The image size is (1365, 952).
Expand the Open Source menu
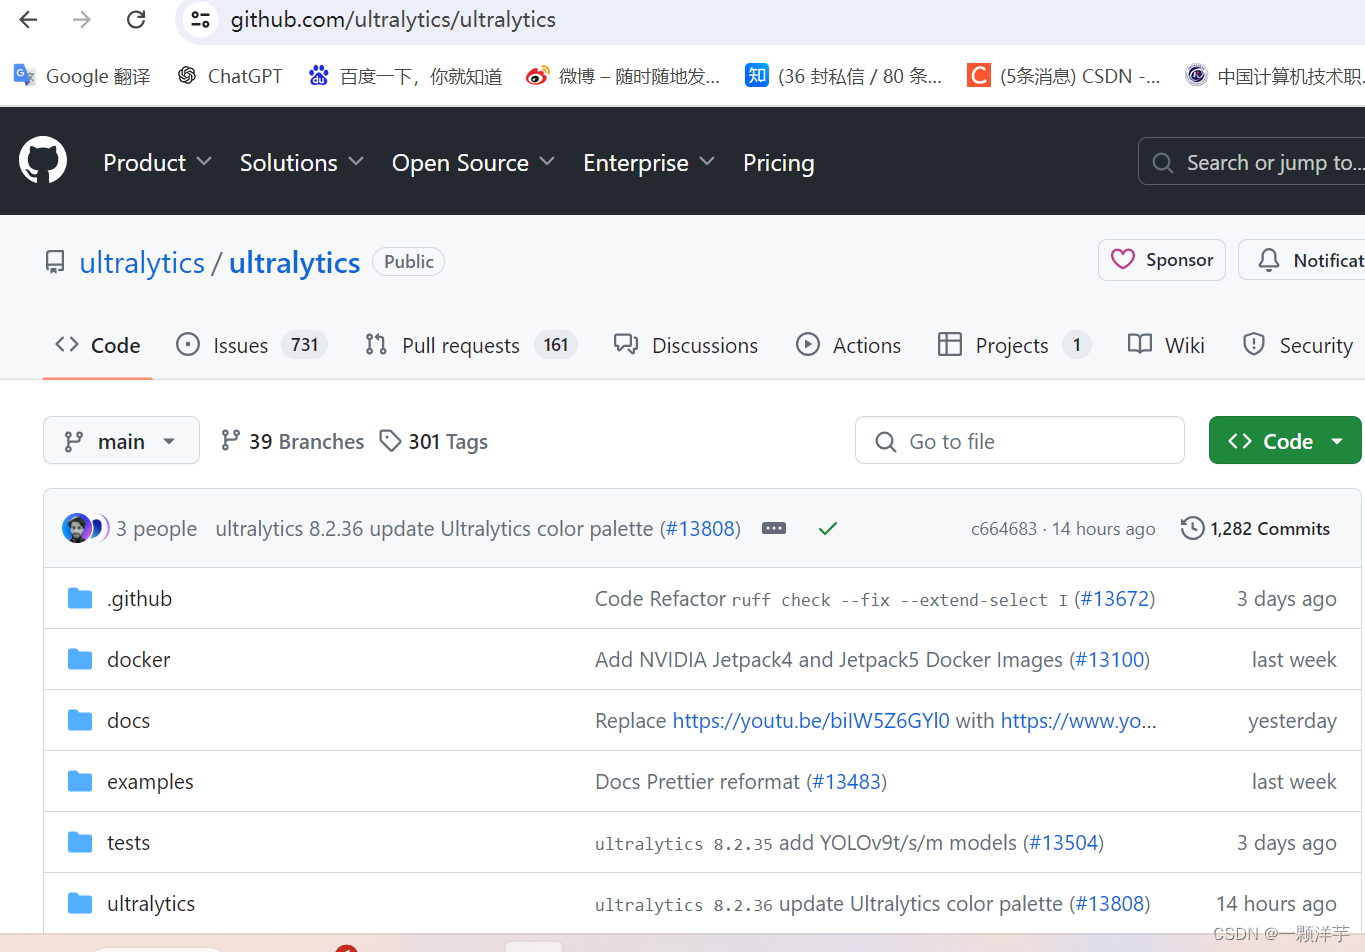click(x=473, y=162)
